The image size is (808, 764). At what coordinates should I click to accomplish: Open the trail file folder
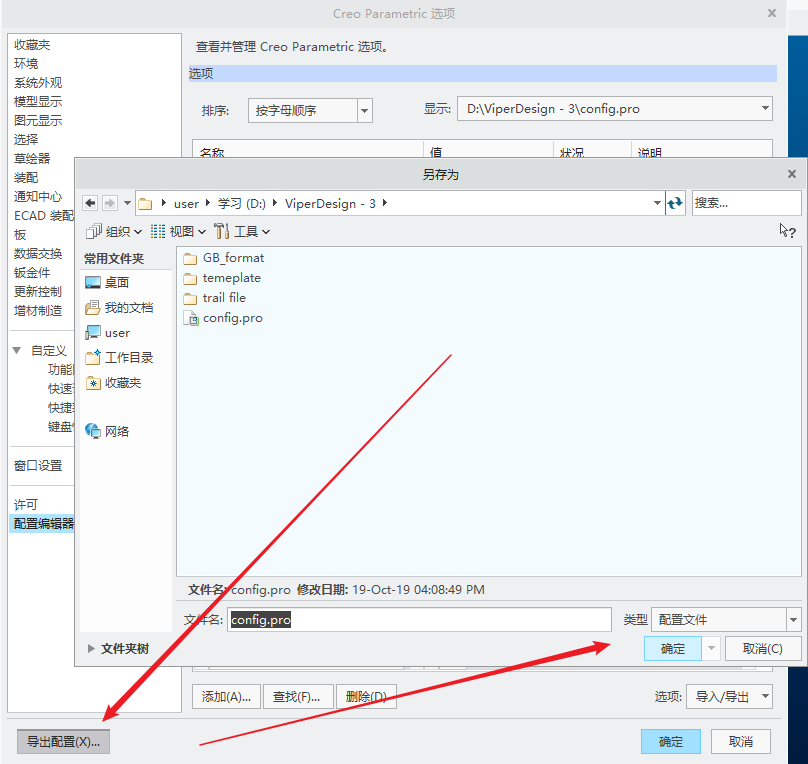tap(214, 298)
